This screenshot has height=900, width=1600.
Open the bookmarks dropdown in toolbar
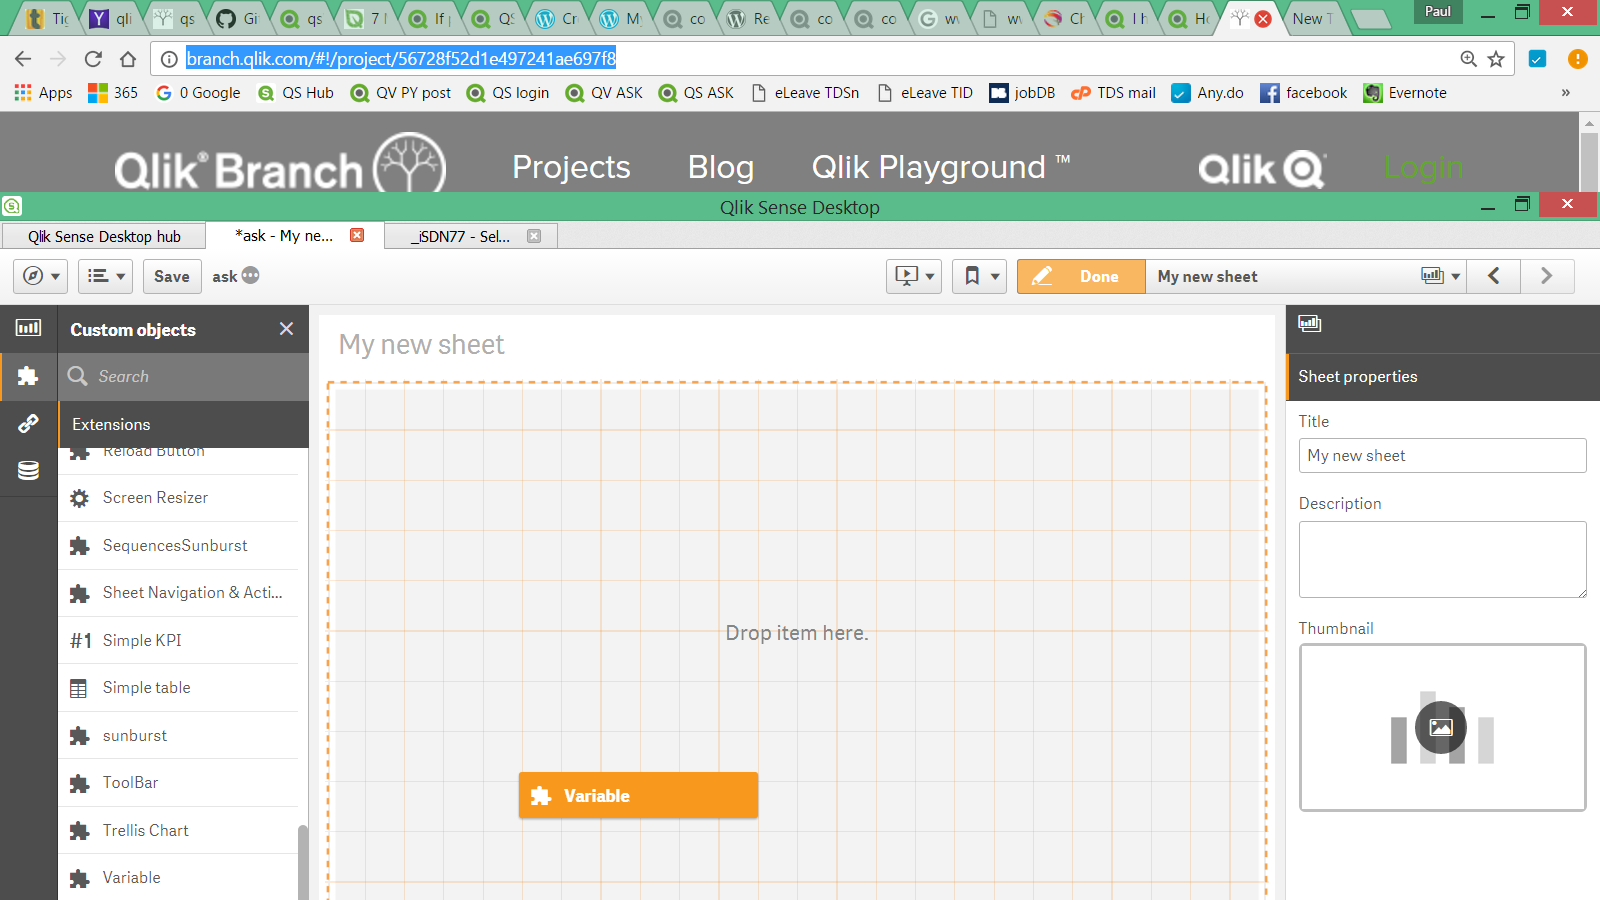(979, 276)
